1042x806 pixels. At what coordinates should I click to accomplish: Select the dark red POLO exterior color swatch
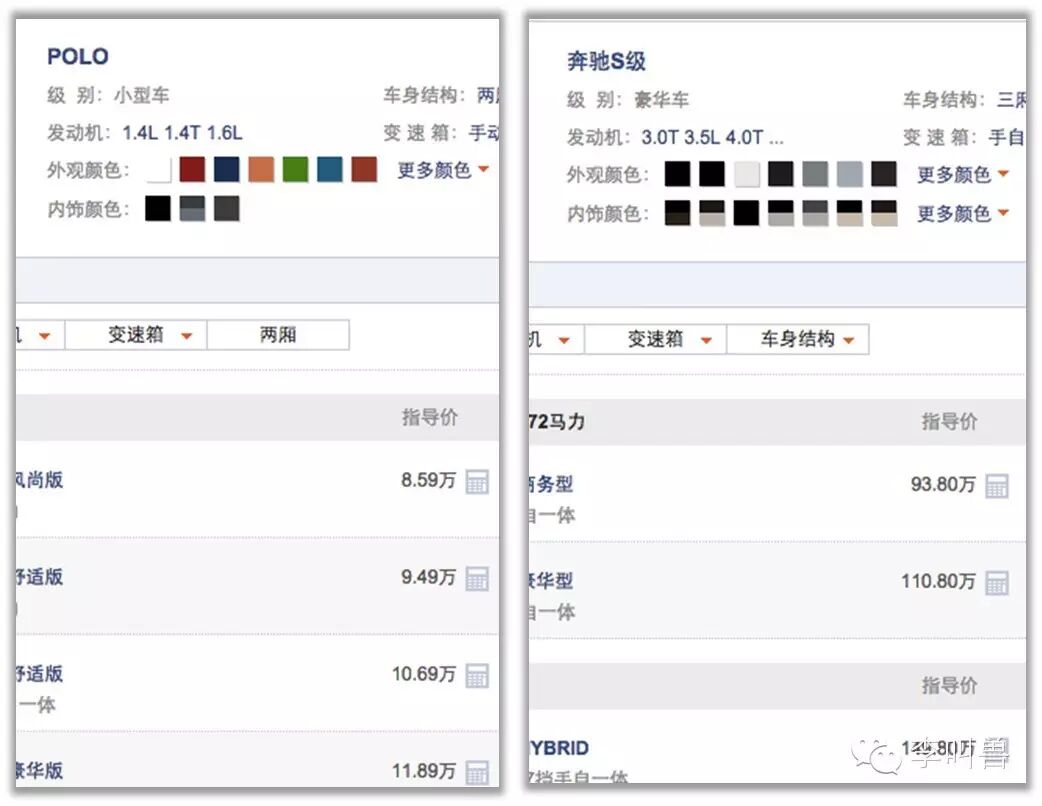tap(190, 169)
